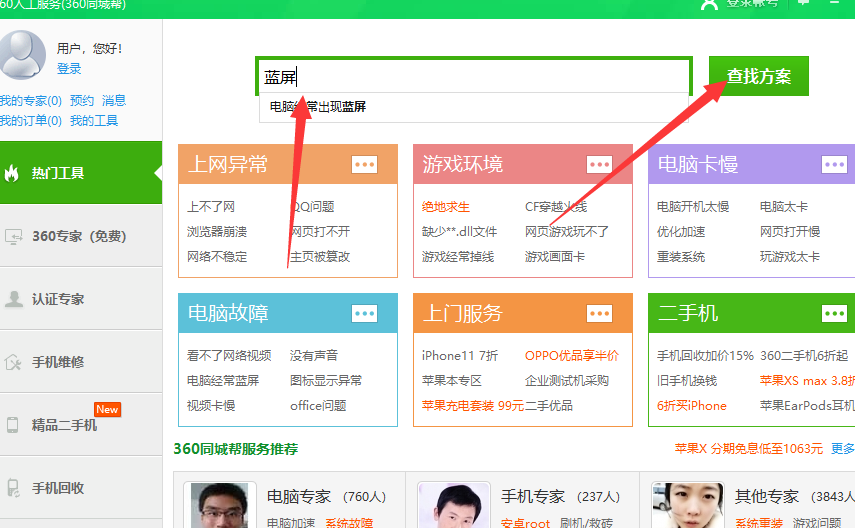This screenshot has width=855, height=528.
Task: Click the New badge on 精品二手机
Action: point(107,409)
